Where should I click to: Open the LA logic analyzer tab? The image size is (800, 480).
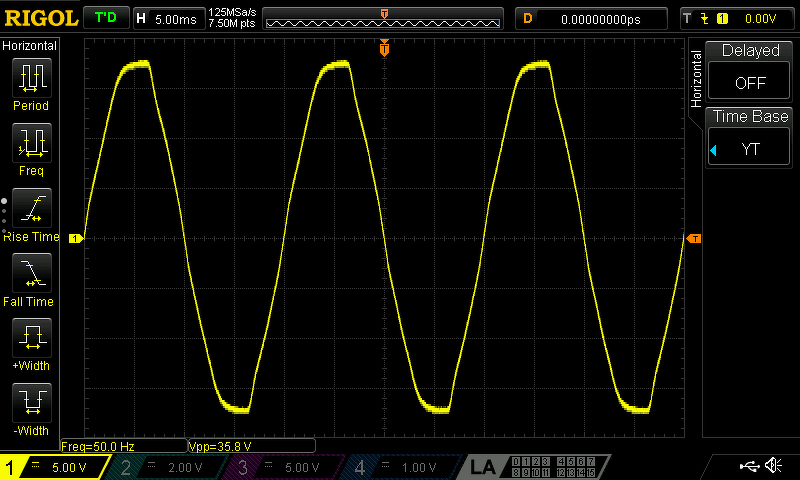coord(482,467)
